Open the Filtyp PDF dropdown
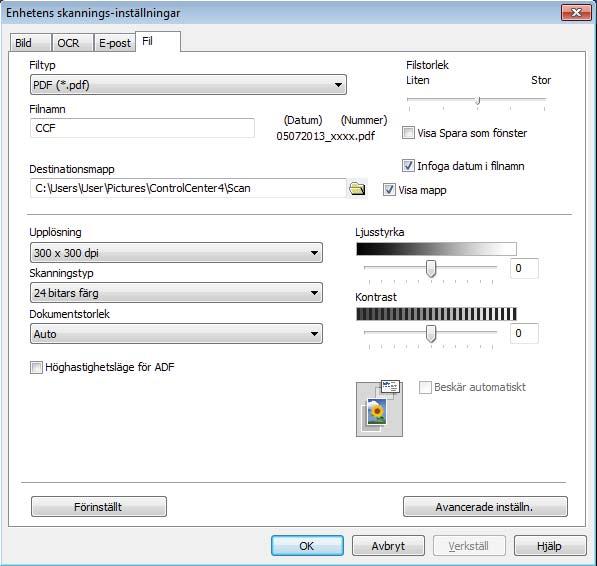Screen dimensions: 597x566 pyautogui.click(x=188, y=85)
